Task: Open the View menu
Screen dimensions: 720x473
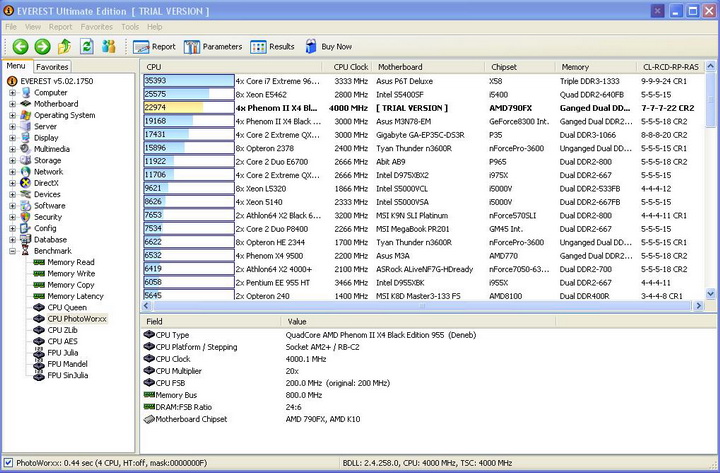Action: click(x=33, y=27)
